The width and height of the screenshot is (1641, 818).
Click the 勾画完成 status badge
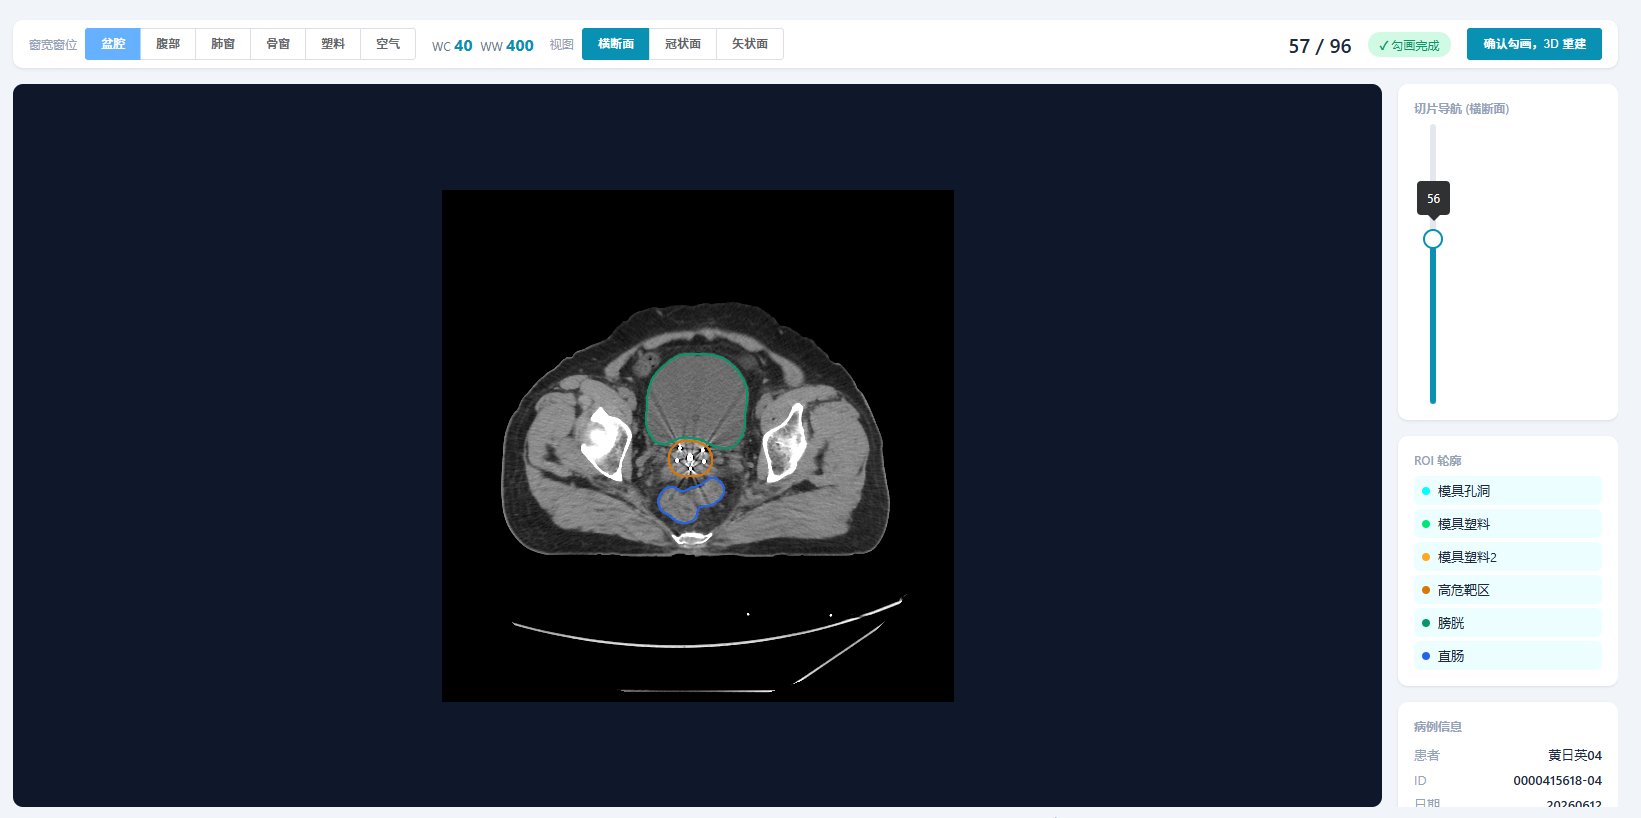[x=1409, y=45]
